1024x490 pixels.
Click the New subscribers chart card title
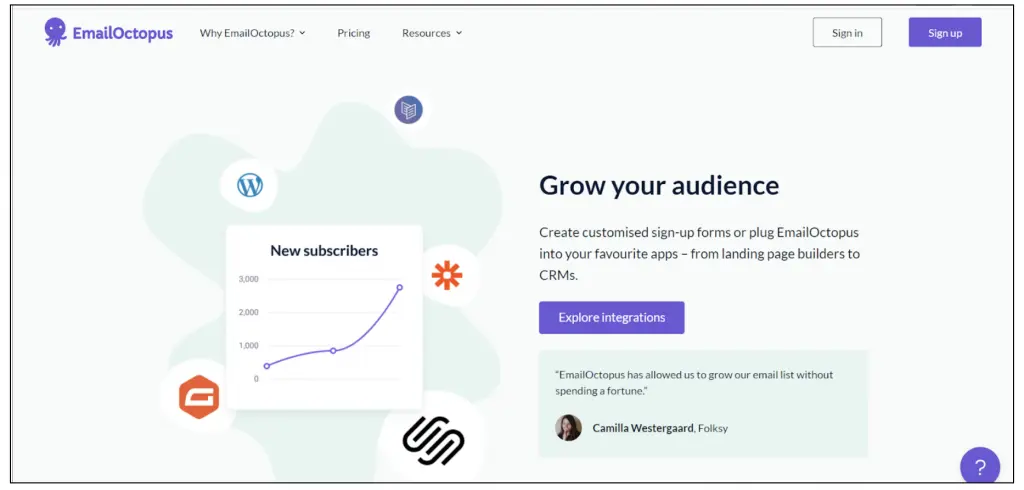324,250
